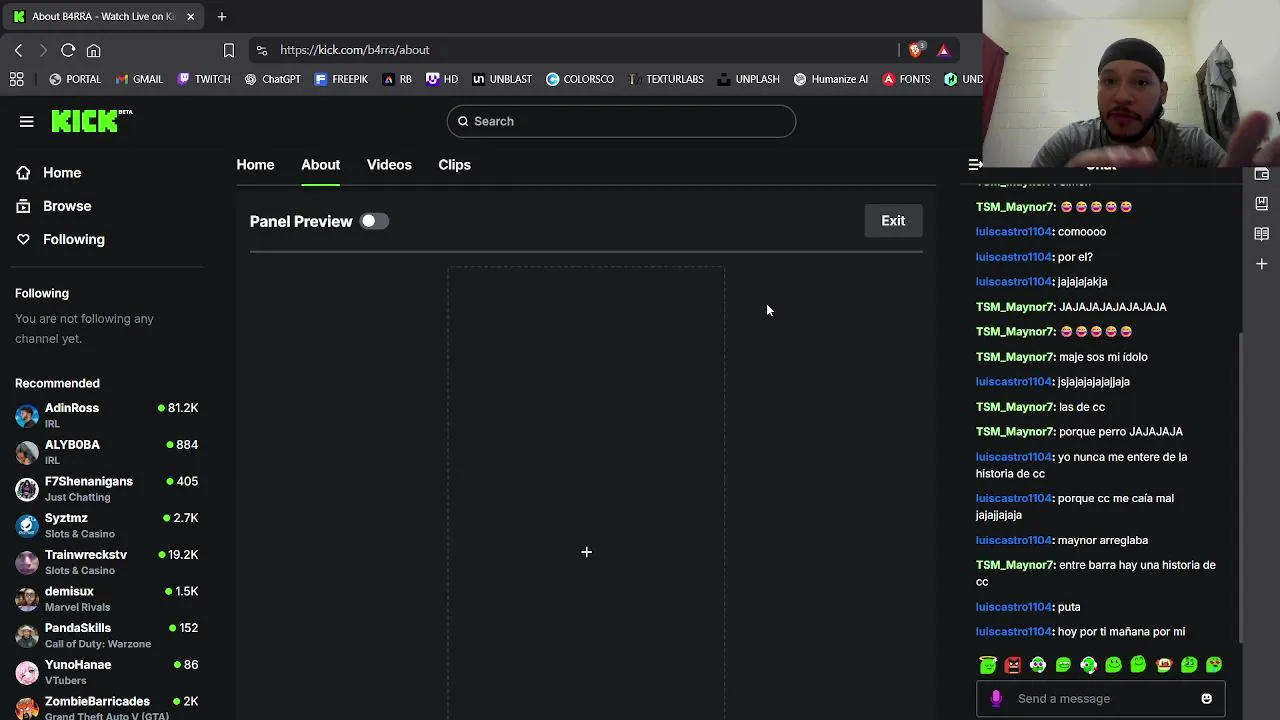Click luiscastro1104 on 'maynor arreglaba' message
The height and width of the screenshot is (720, 1280).
coord(1014,540)
